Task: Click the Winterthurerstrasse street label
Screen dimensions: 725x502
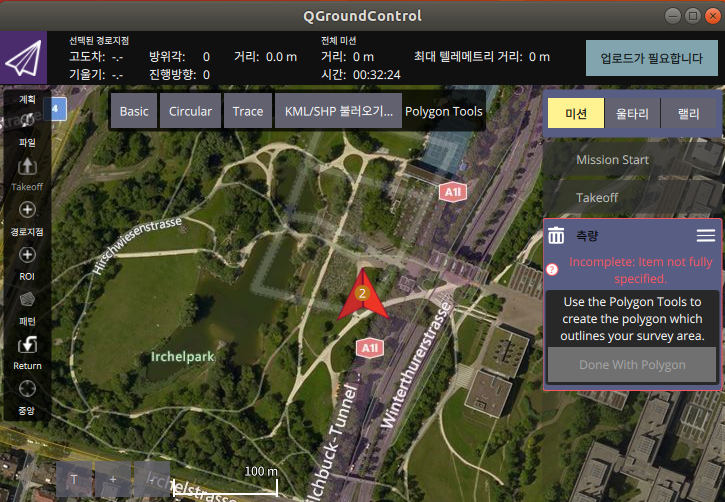Action: coord(415,365)
